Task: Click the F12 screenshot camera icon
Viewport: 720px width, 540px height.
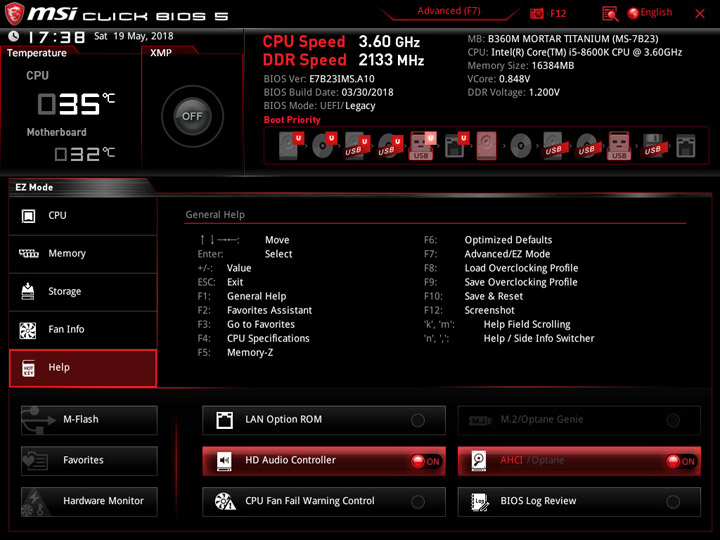Action: pos(536,13)
